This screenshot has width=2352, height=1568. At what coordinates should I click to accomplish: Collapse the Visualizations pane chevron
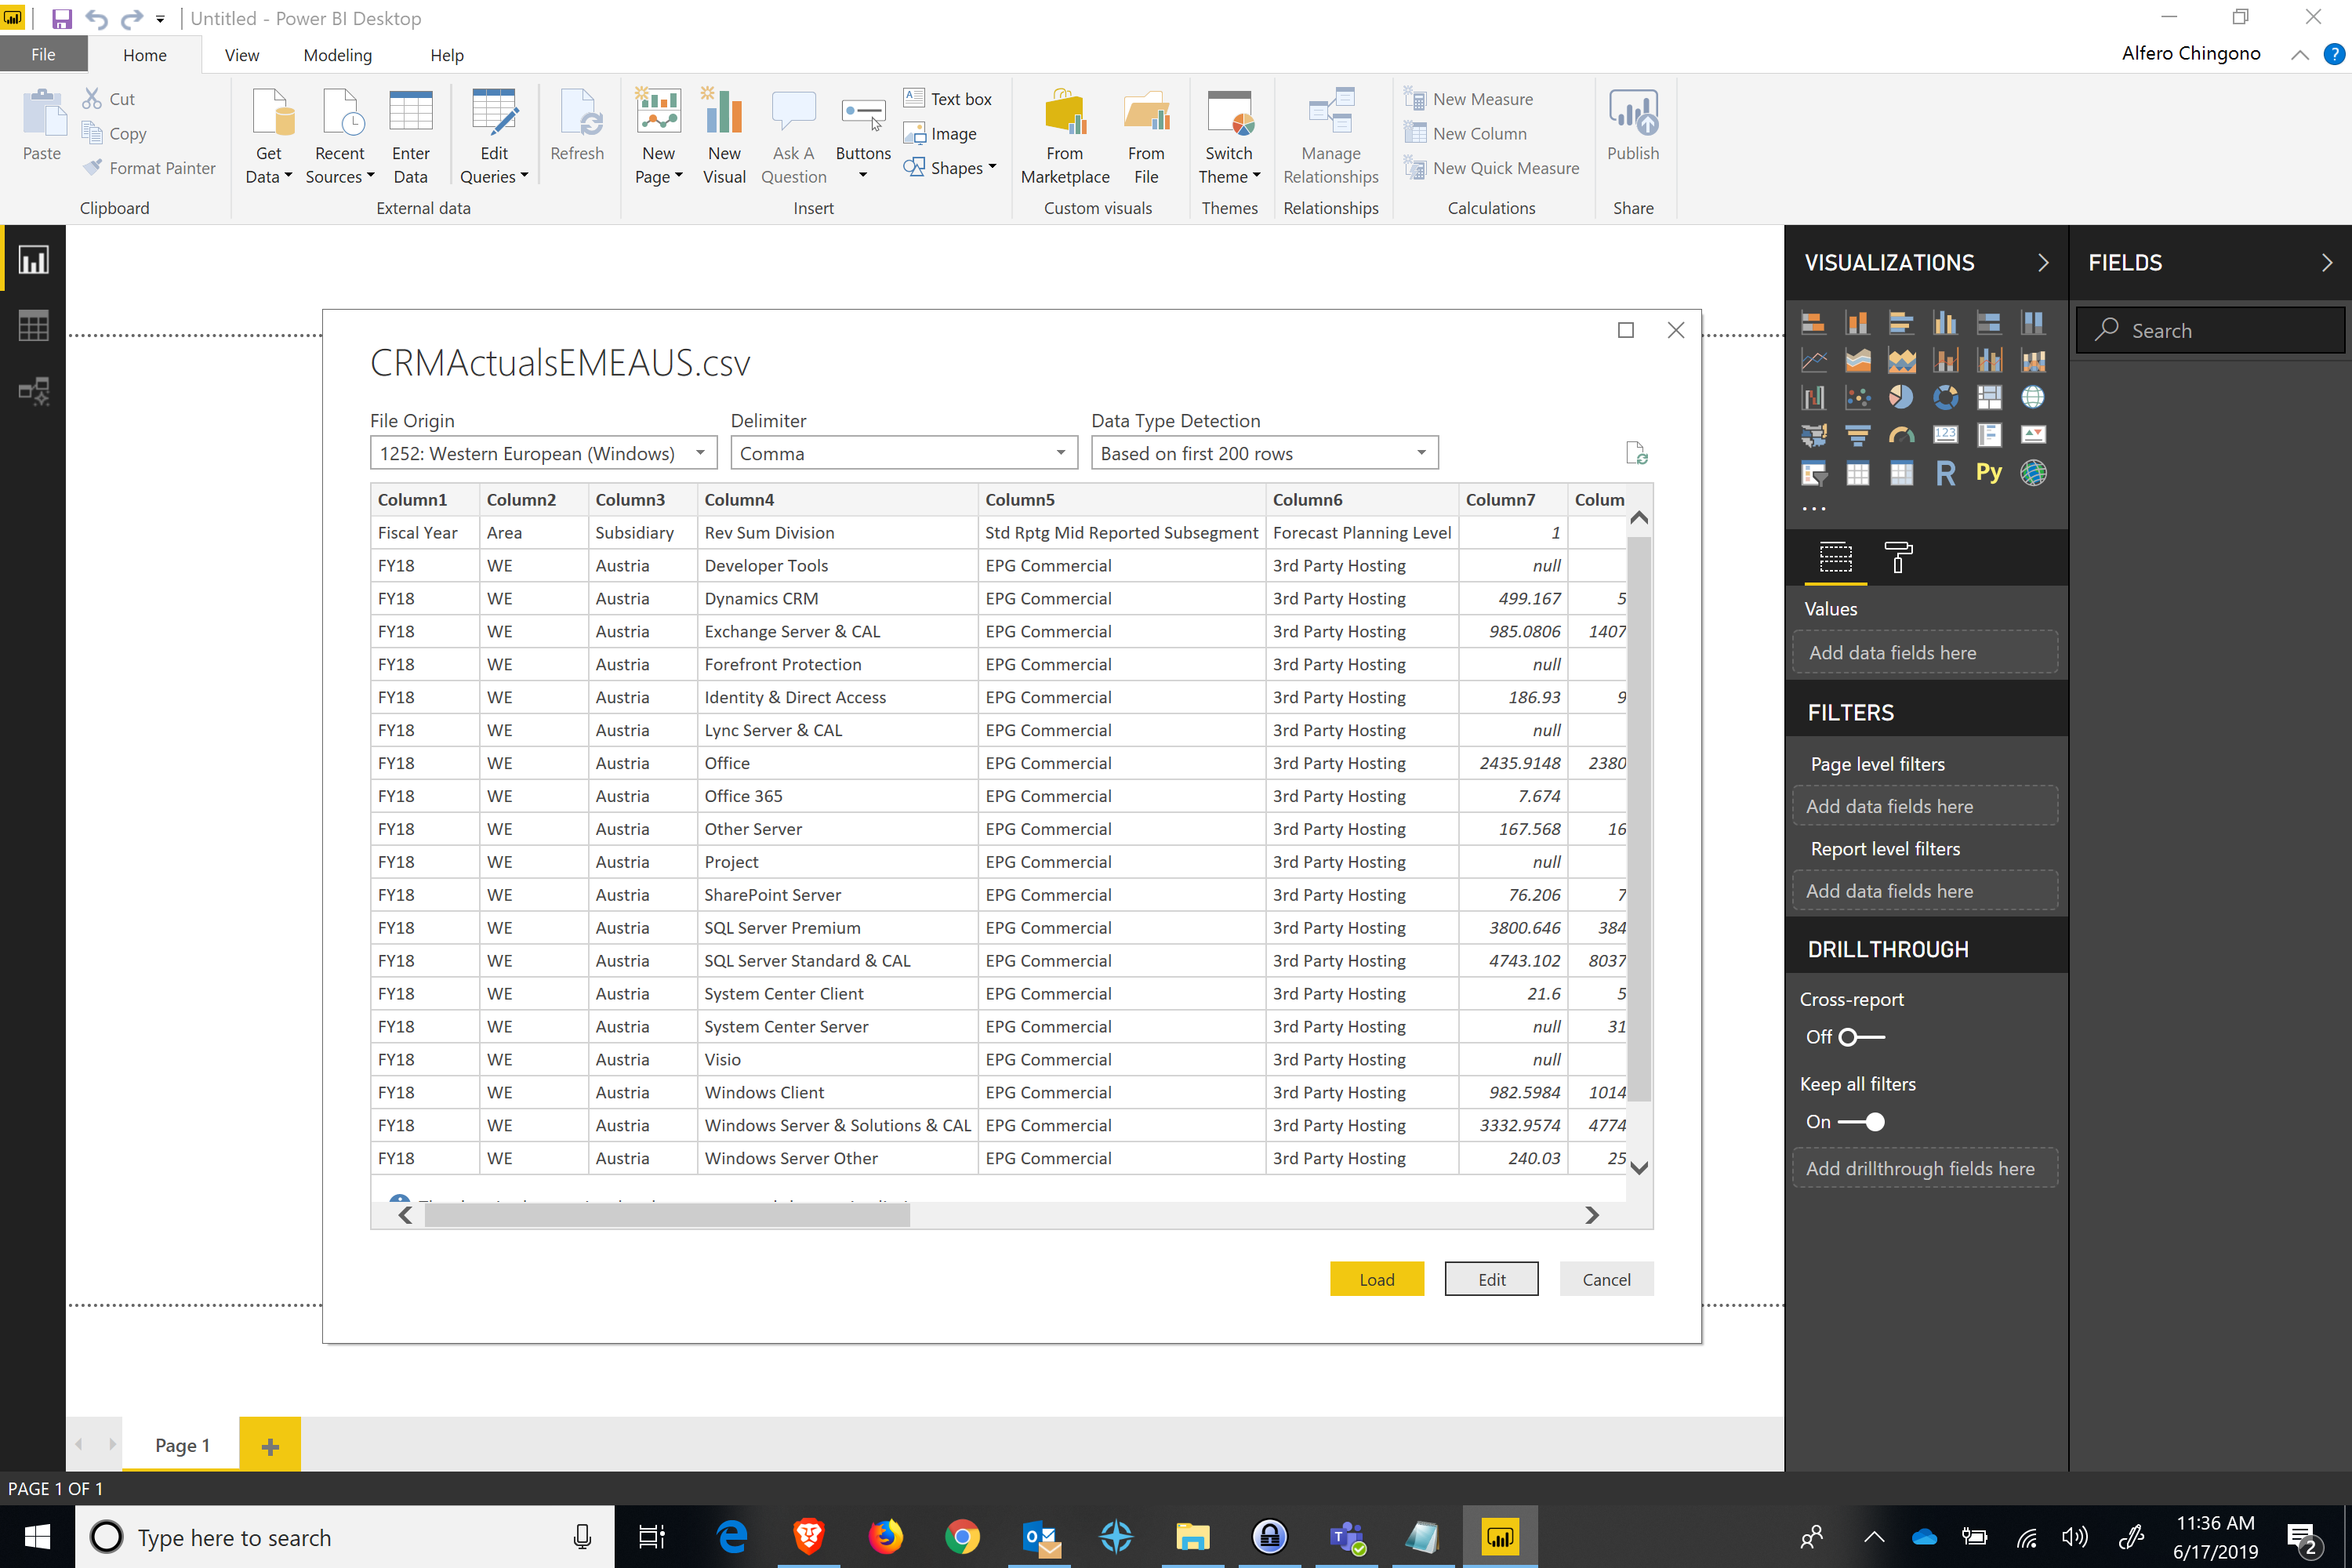point(2043,262)
